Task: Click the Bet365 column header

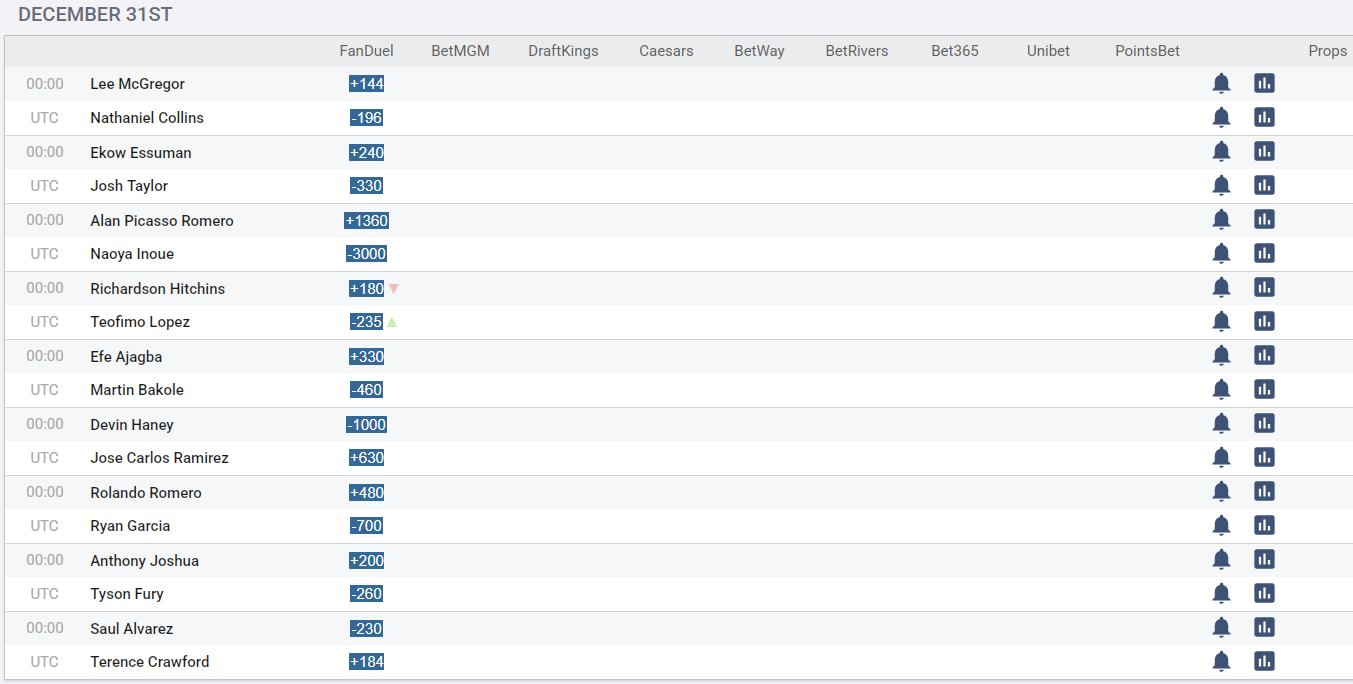Action: click(x=954, y=51)
